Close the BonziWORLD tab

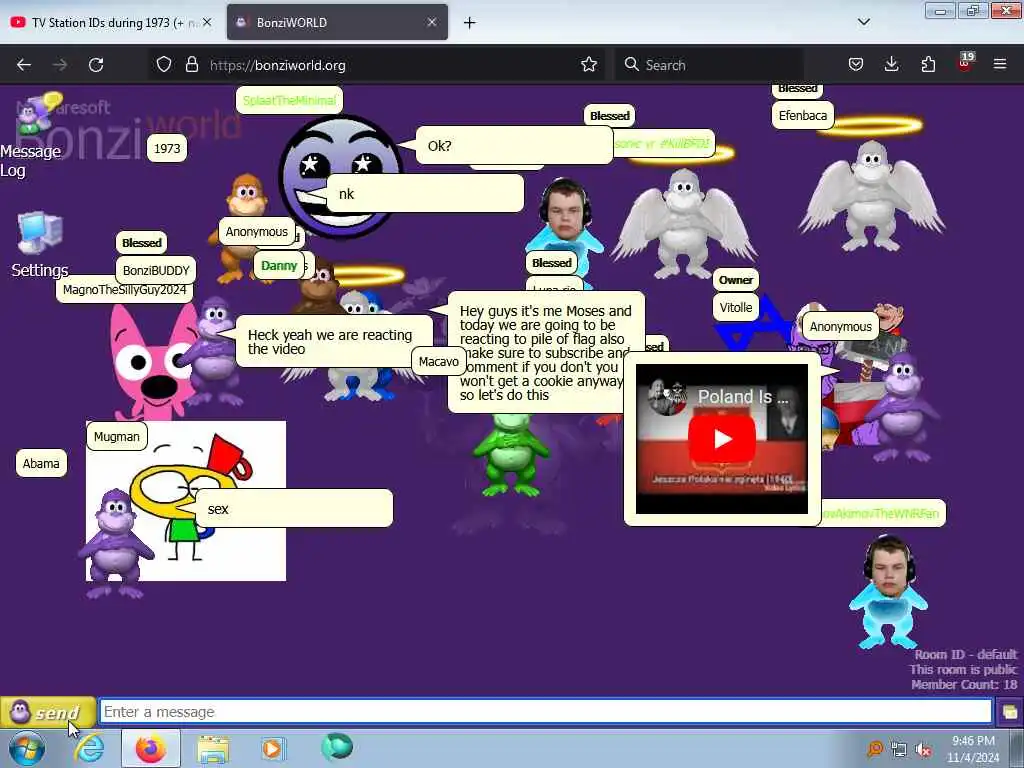coord(432,22)
